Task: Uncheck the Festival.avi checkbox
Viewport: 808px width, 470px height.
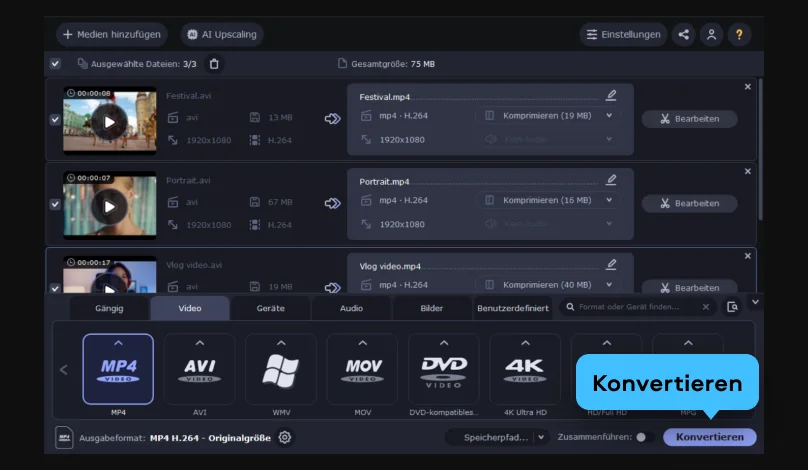Action: (x=55, y=120)
